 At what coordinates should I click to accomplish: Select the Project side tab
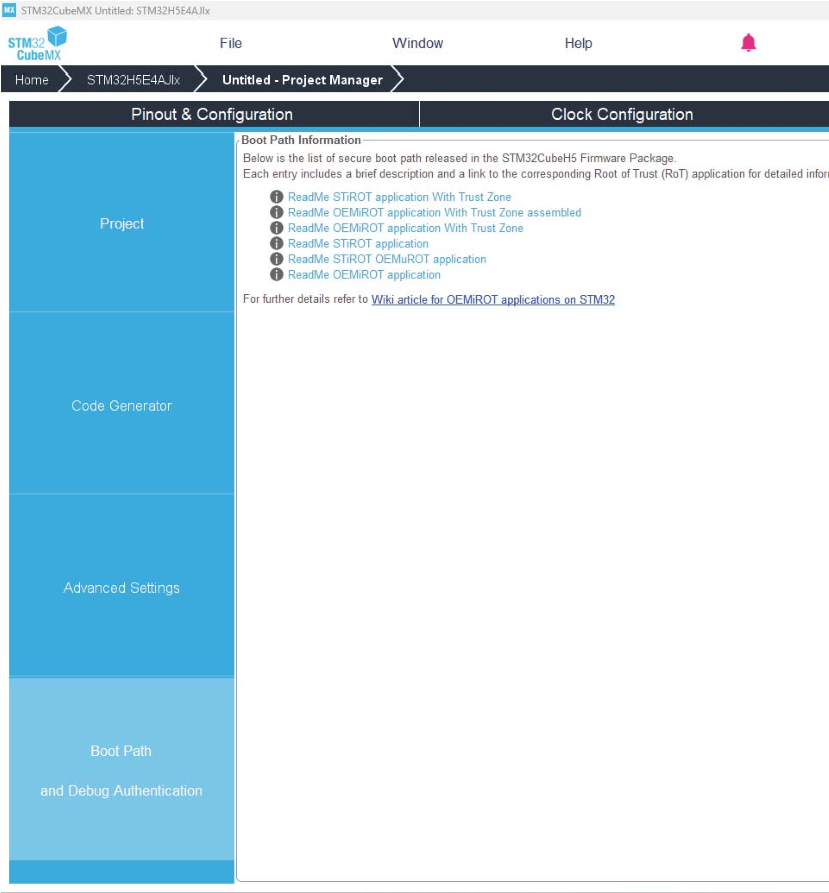(122, 223)
